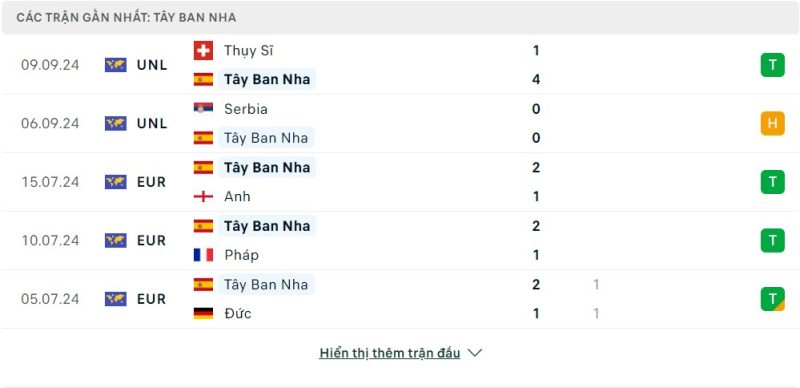
Task: Click the Switzerland flag icon
Action: point(203,51)
